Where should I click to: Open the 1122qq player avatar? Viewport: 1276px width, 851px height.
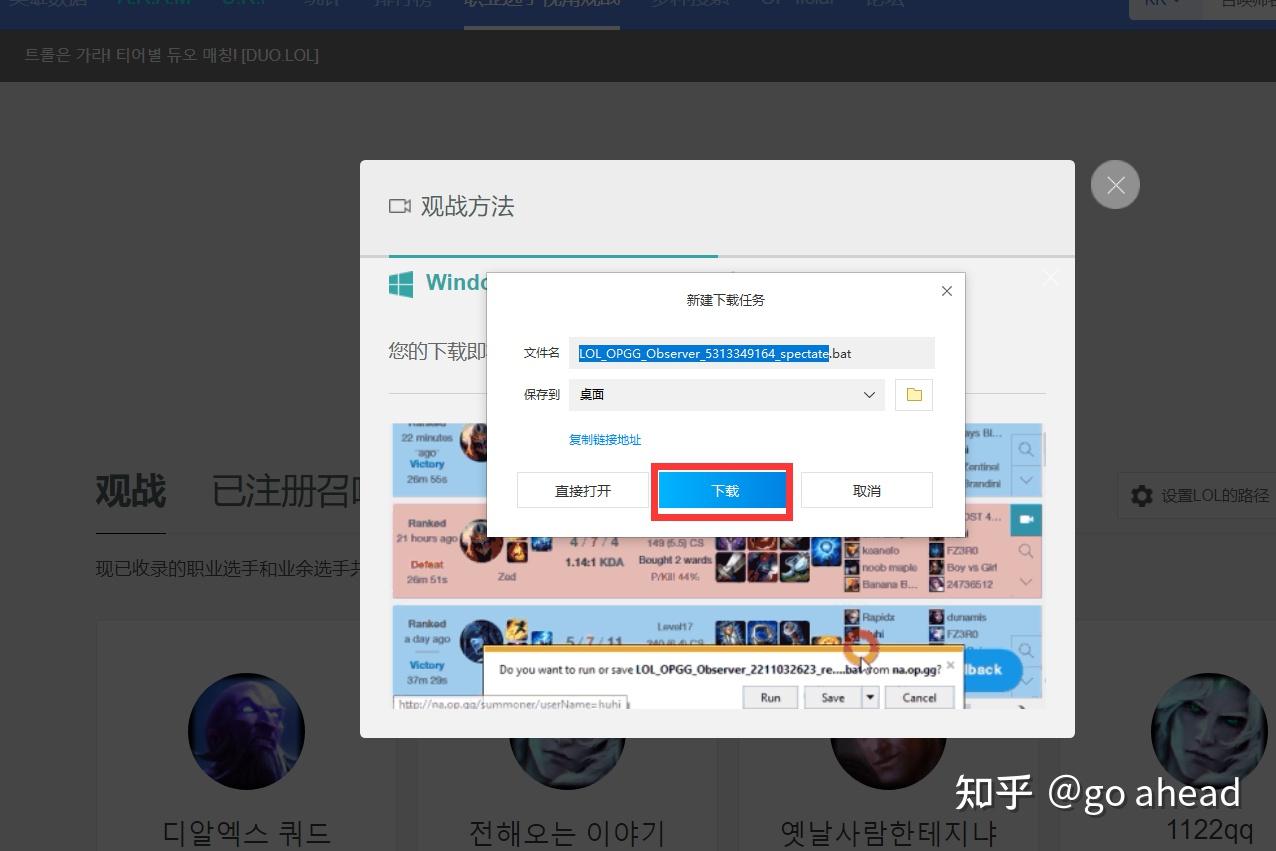point(1209,731)
